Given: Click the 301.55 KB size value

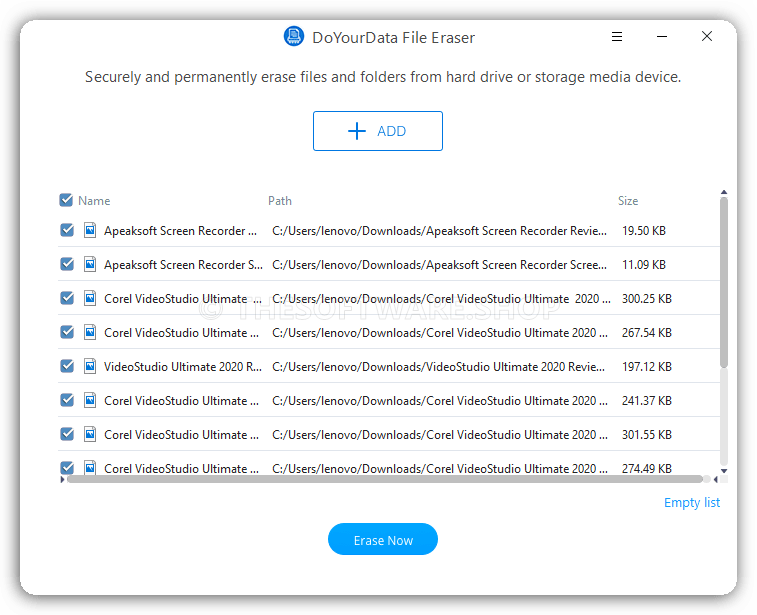Looking at the screenshot, I should 646,435.
